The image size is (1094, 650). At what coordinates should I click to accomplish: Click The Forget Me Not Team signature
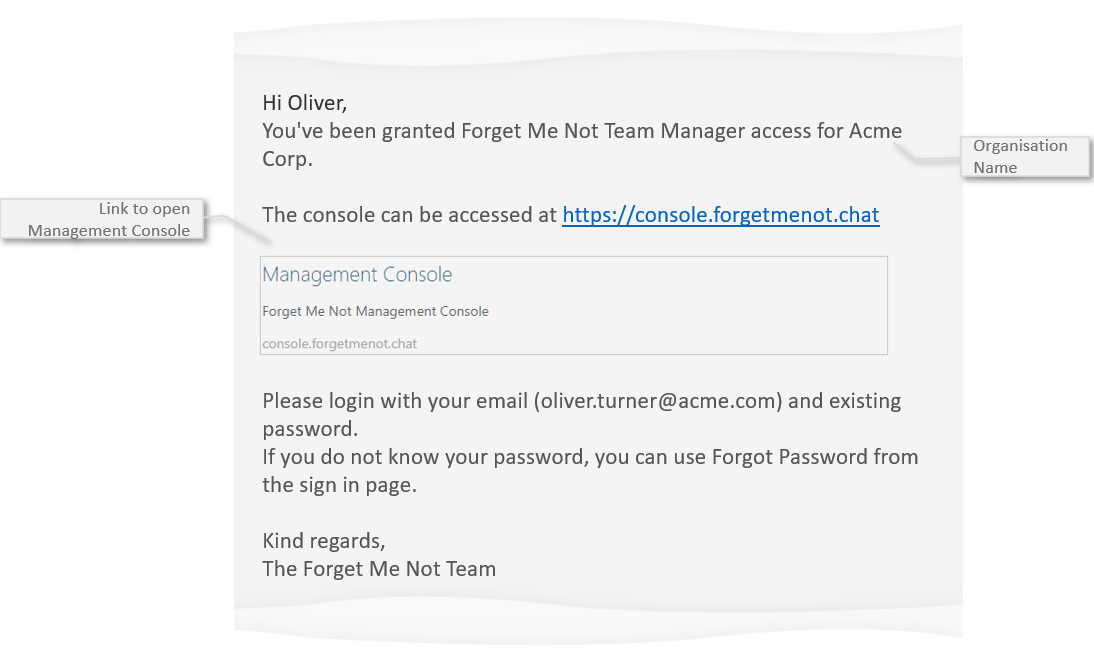pyautogui.click(x=379, y=569)
